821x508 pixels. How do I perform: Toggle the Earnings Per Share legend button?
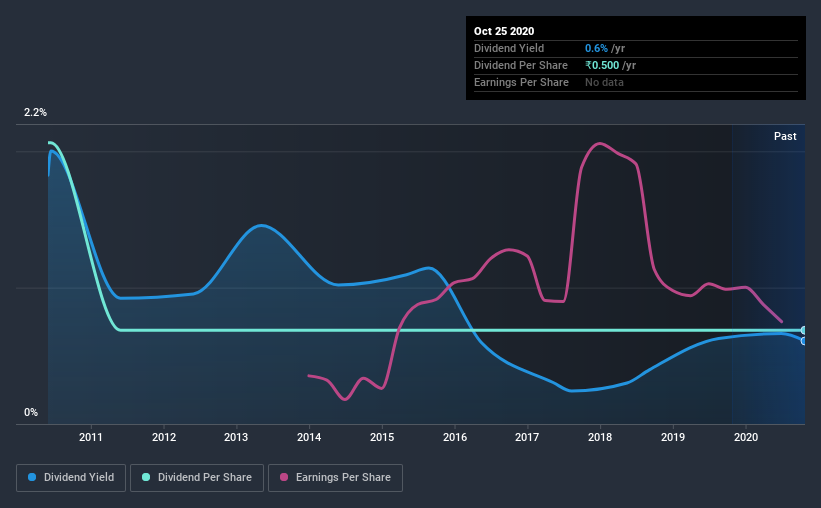[336, 478]
